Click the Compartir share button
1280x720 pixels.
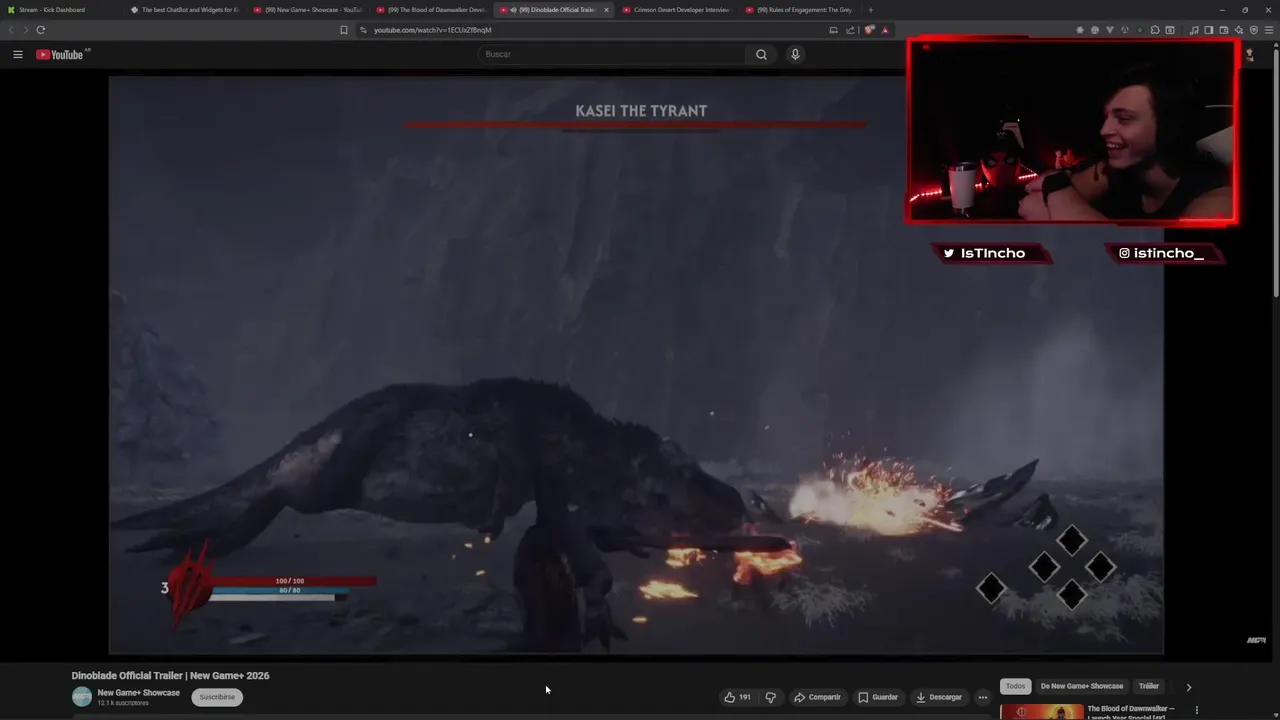point(817,697)
